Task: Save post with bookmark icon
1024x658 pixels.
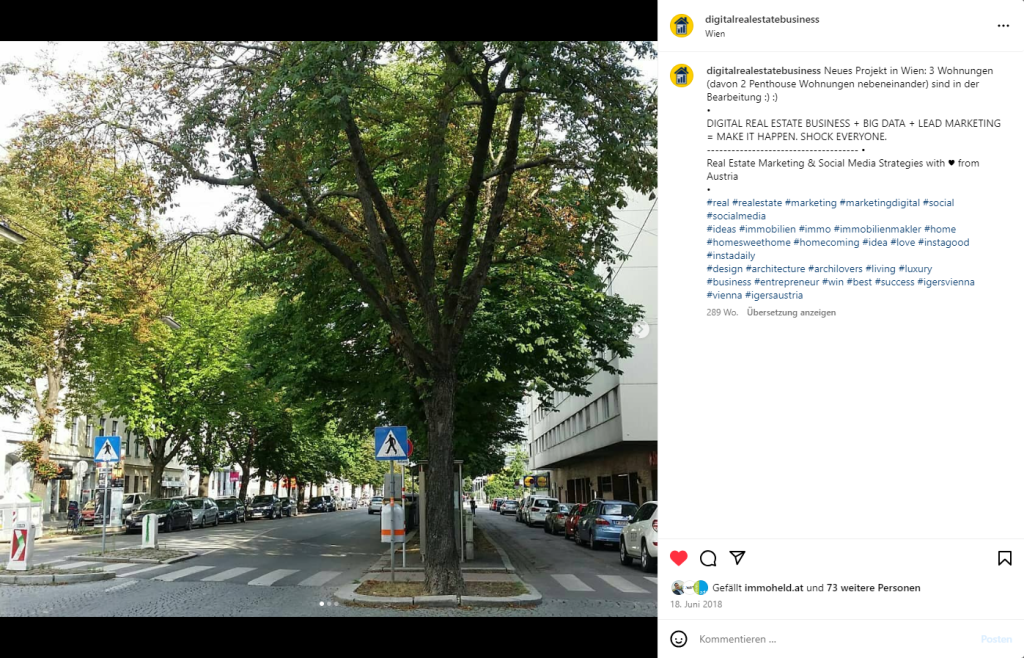Action: click(x=1004, y=558)
